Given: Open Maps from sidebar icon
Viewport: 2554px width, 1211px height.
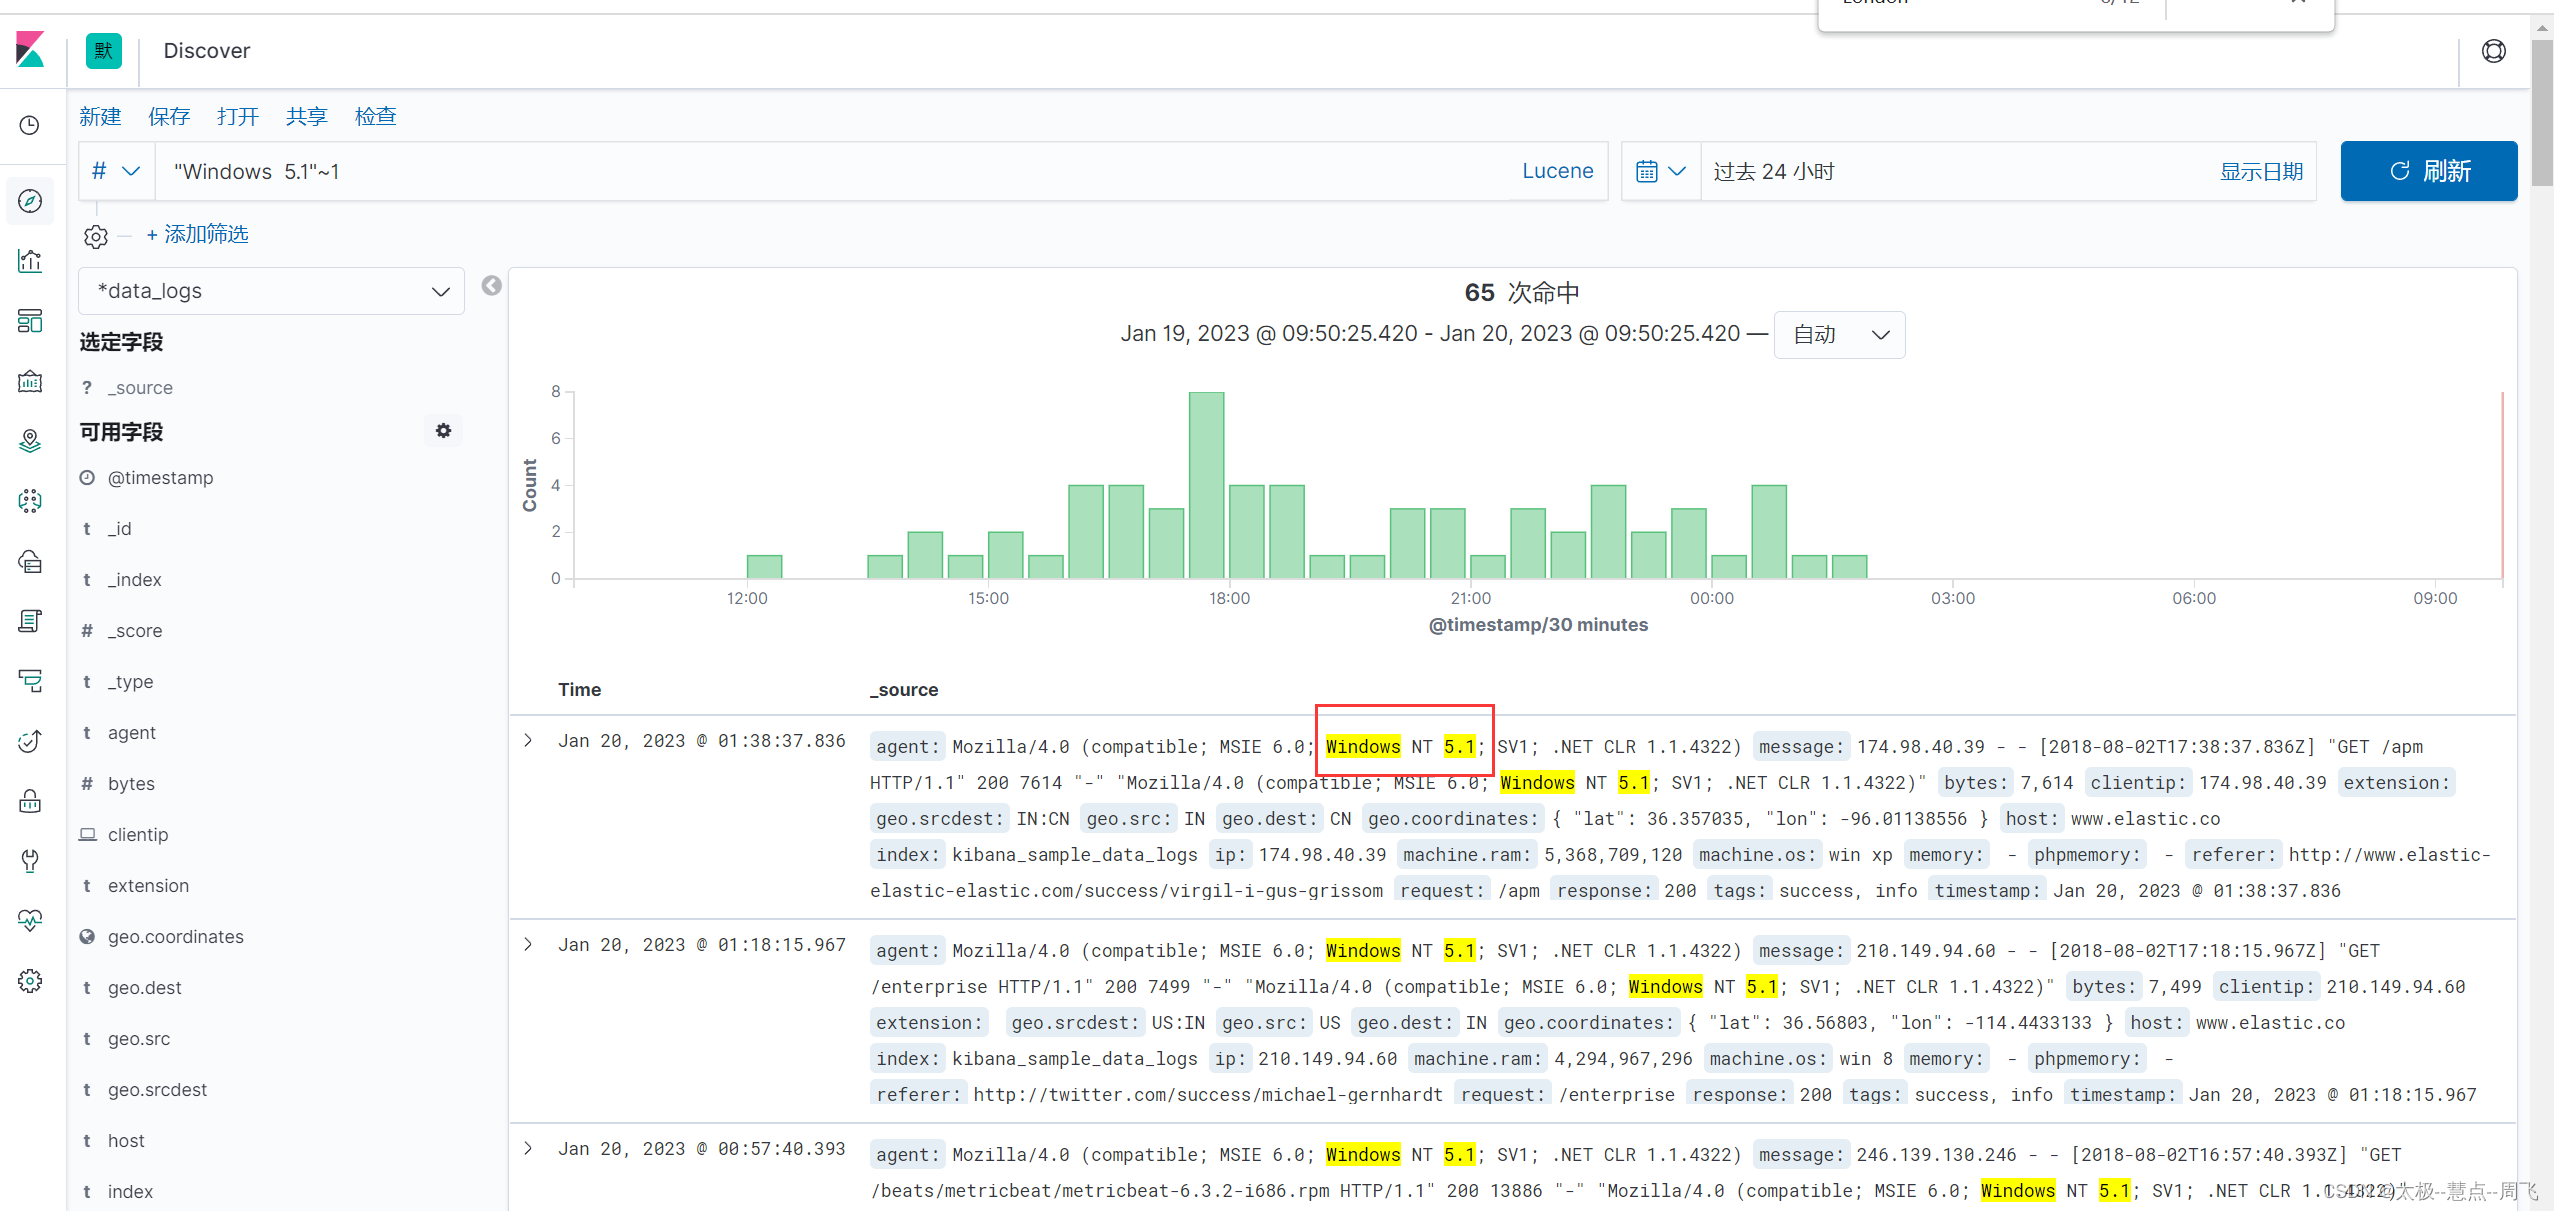Looking at the screenshot, I should 30,441.
